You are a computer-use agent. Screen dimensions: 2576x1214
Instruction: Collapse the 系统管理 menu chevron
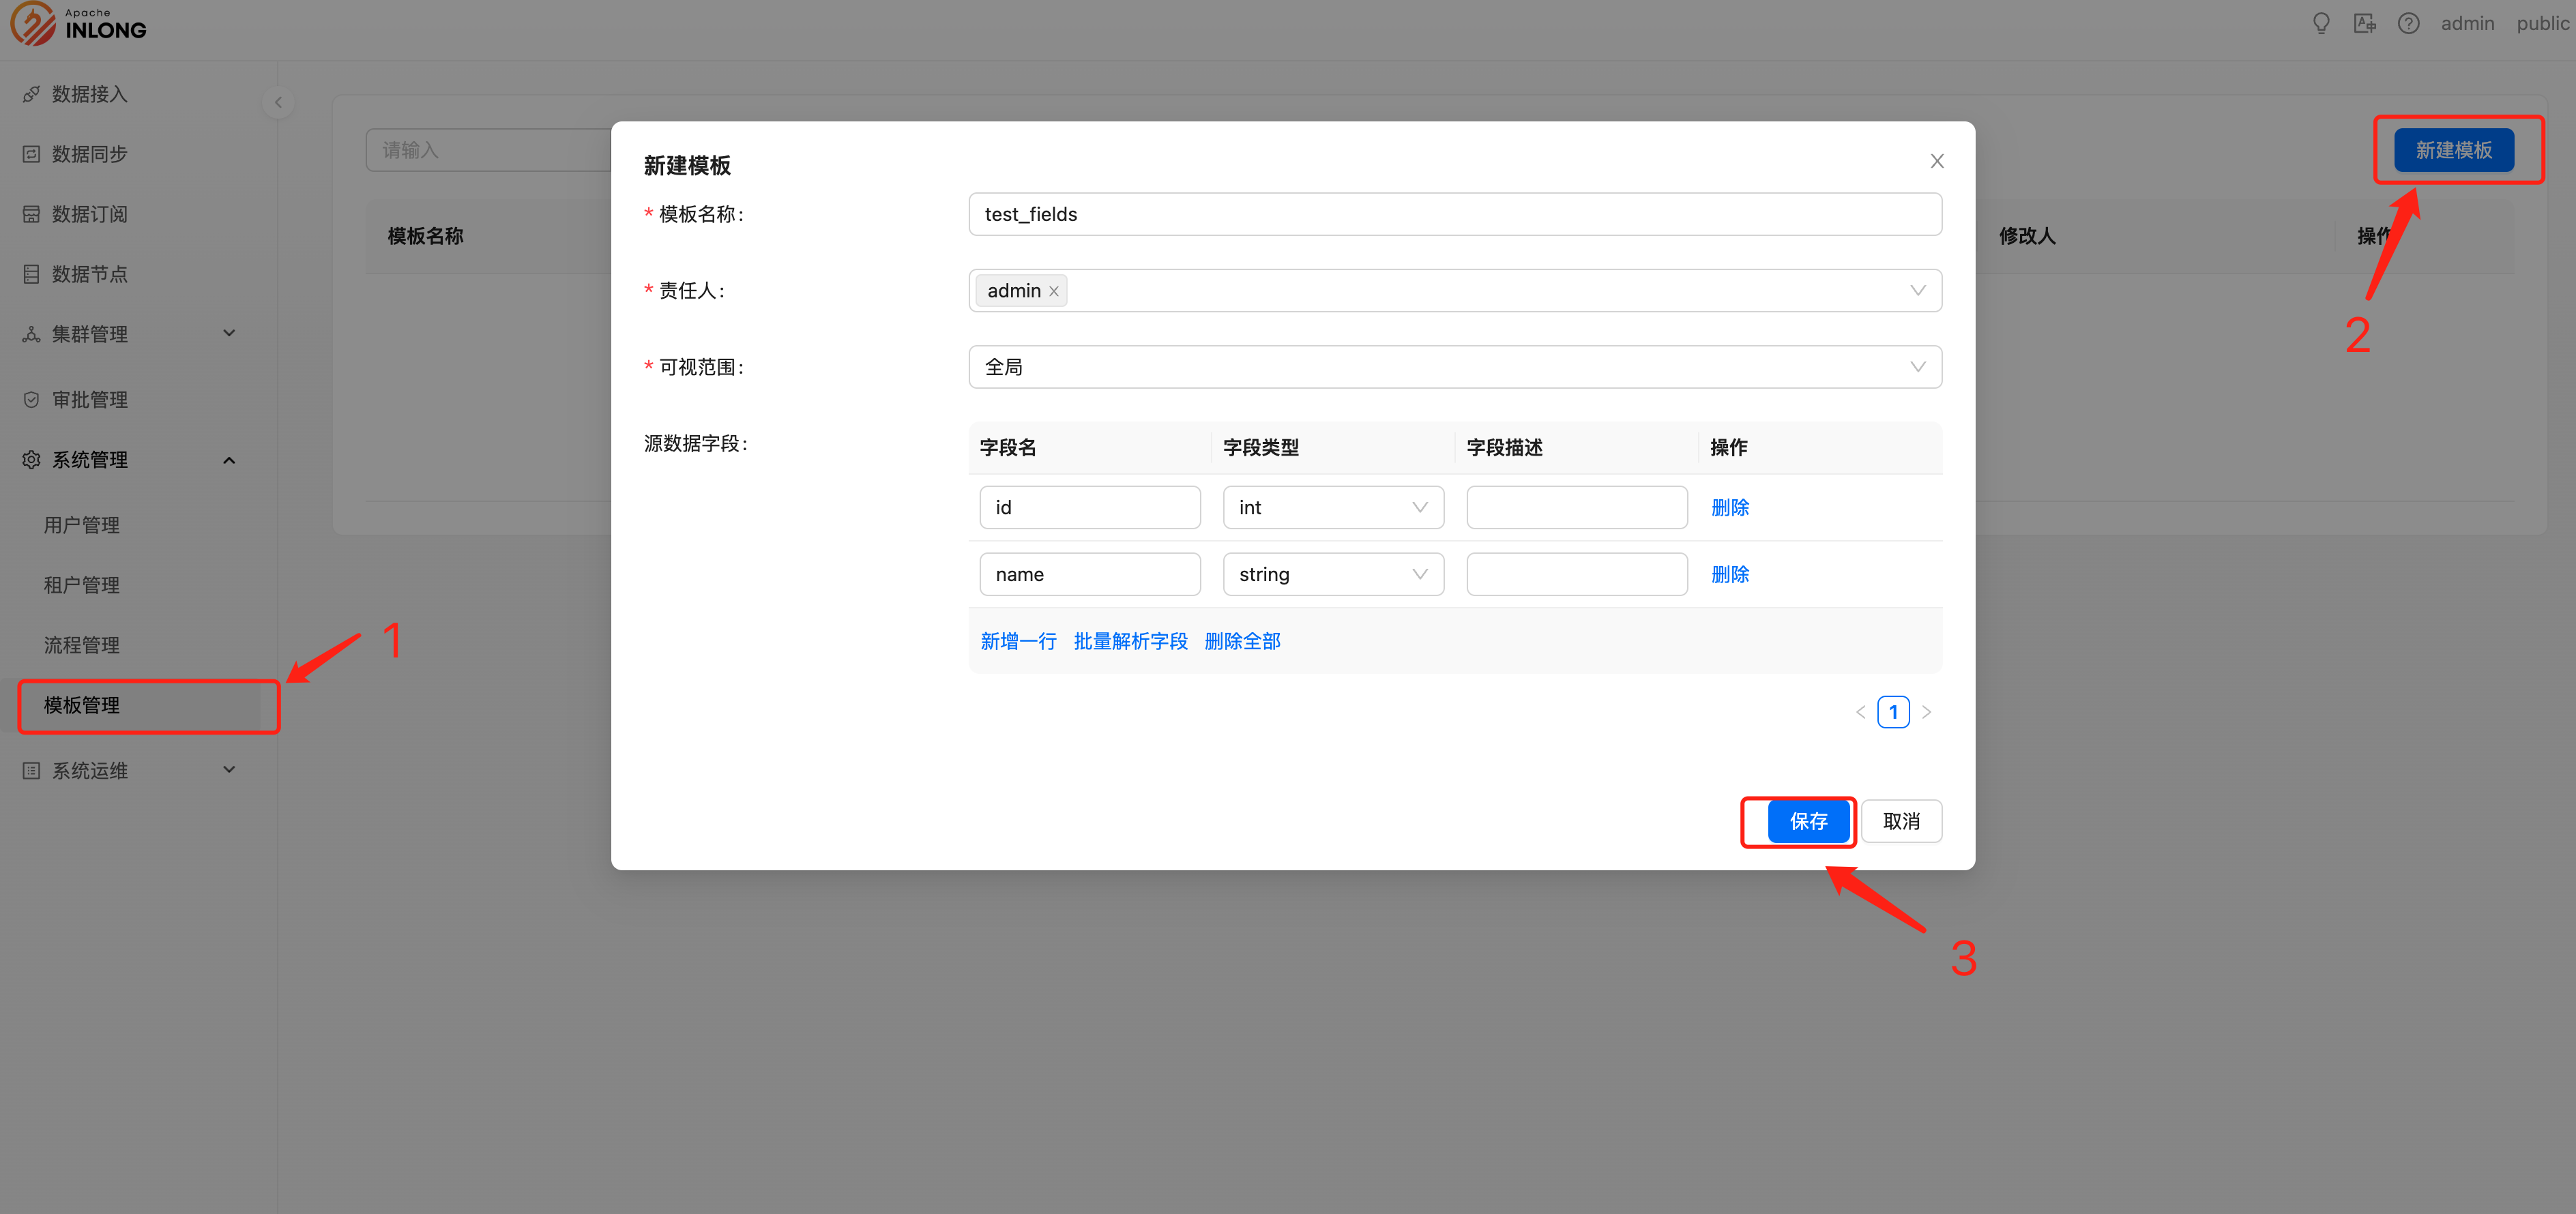(x=229, y=459)
